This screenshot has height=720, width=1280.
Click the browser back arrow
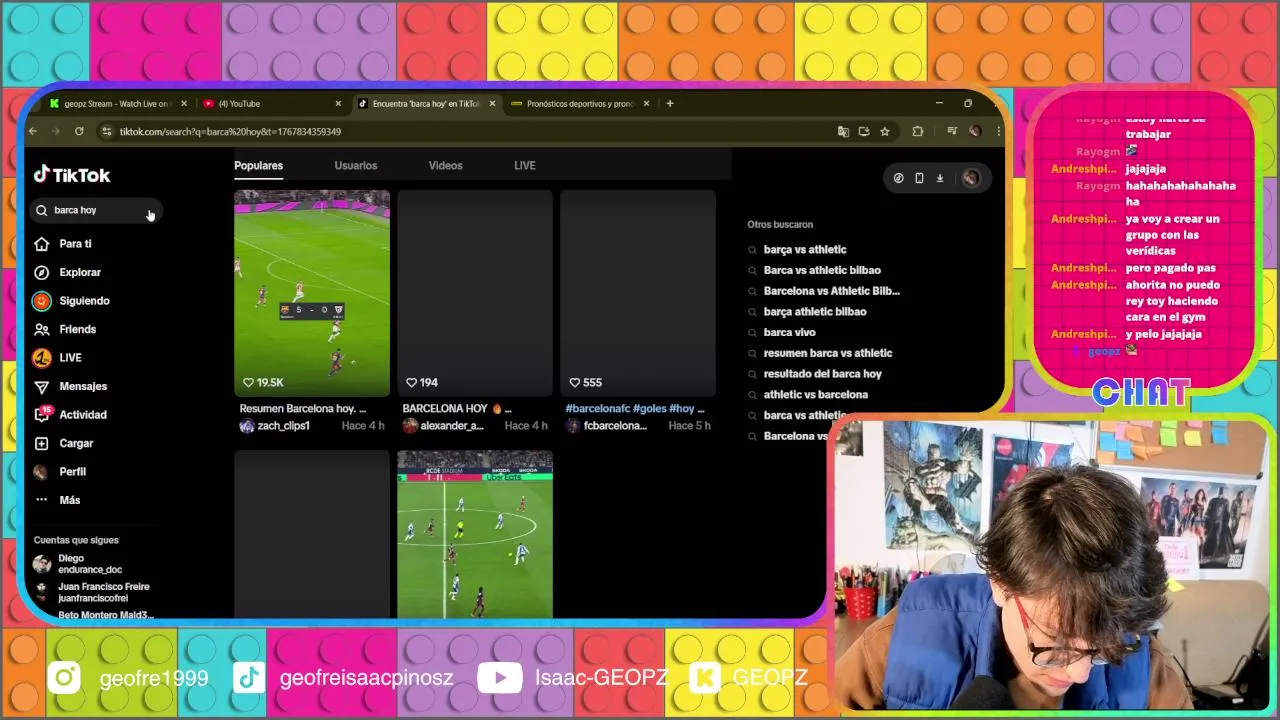(33, 131)
